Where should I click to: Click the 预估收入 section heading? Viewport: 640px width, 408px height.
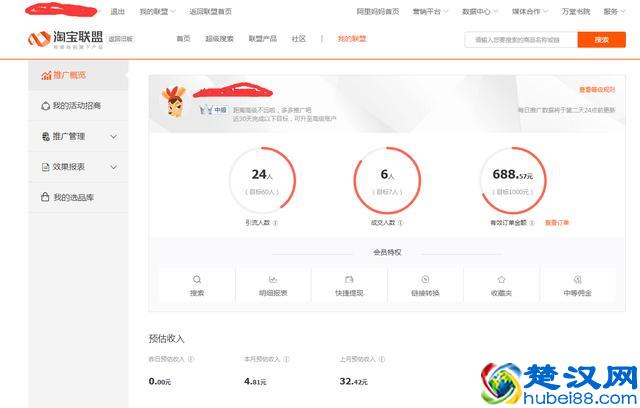167,338
